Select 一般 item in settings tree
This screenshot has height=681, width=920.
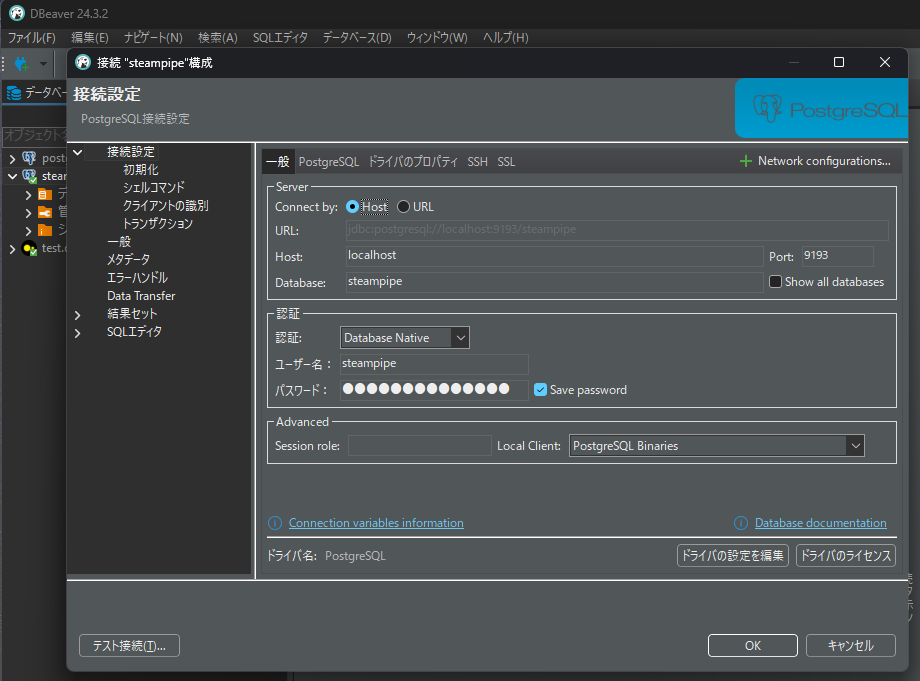pos(119,242)
